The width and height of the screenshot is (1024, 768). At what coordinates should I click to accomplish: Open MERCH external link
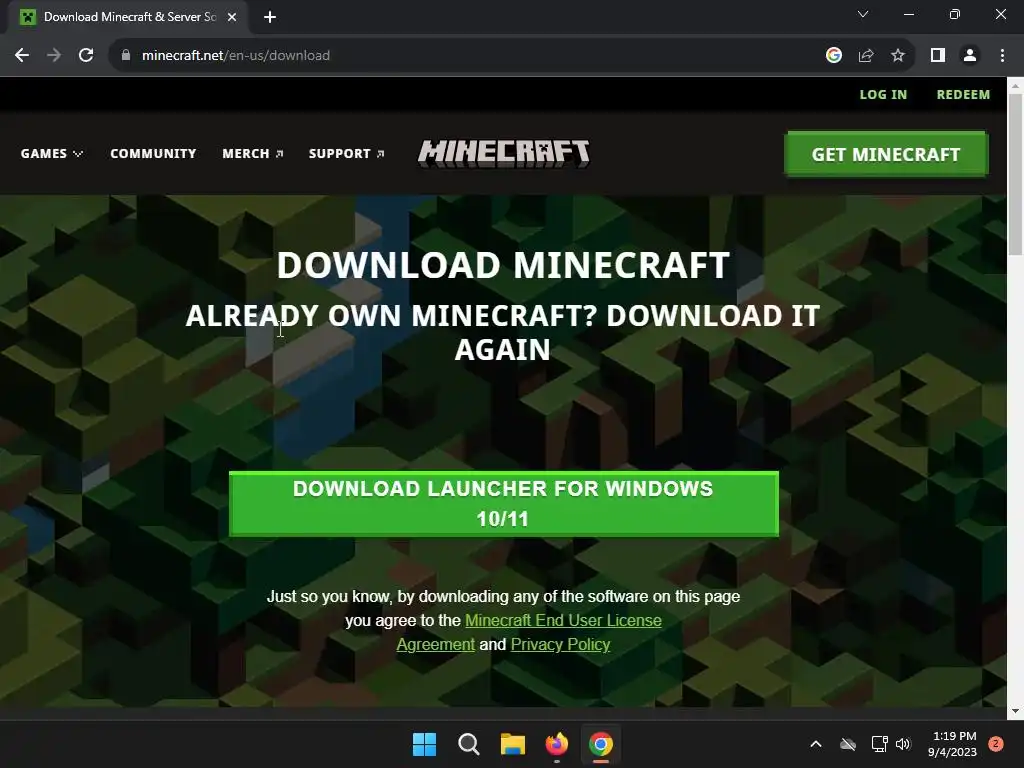[x=253, y=153]
